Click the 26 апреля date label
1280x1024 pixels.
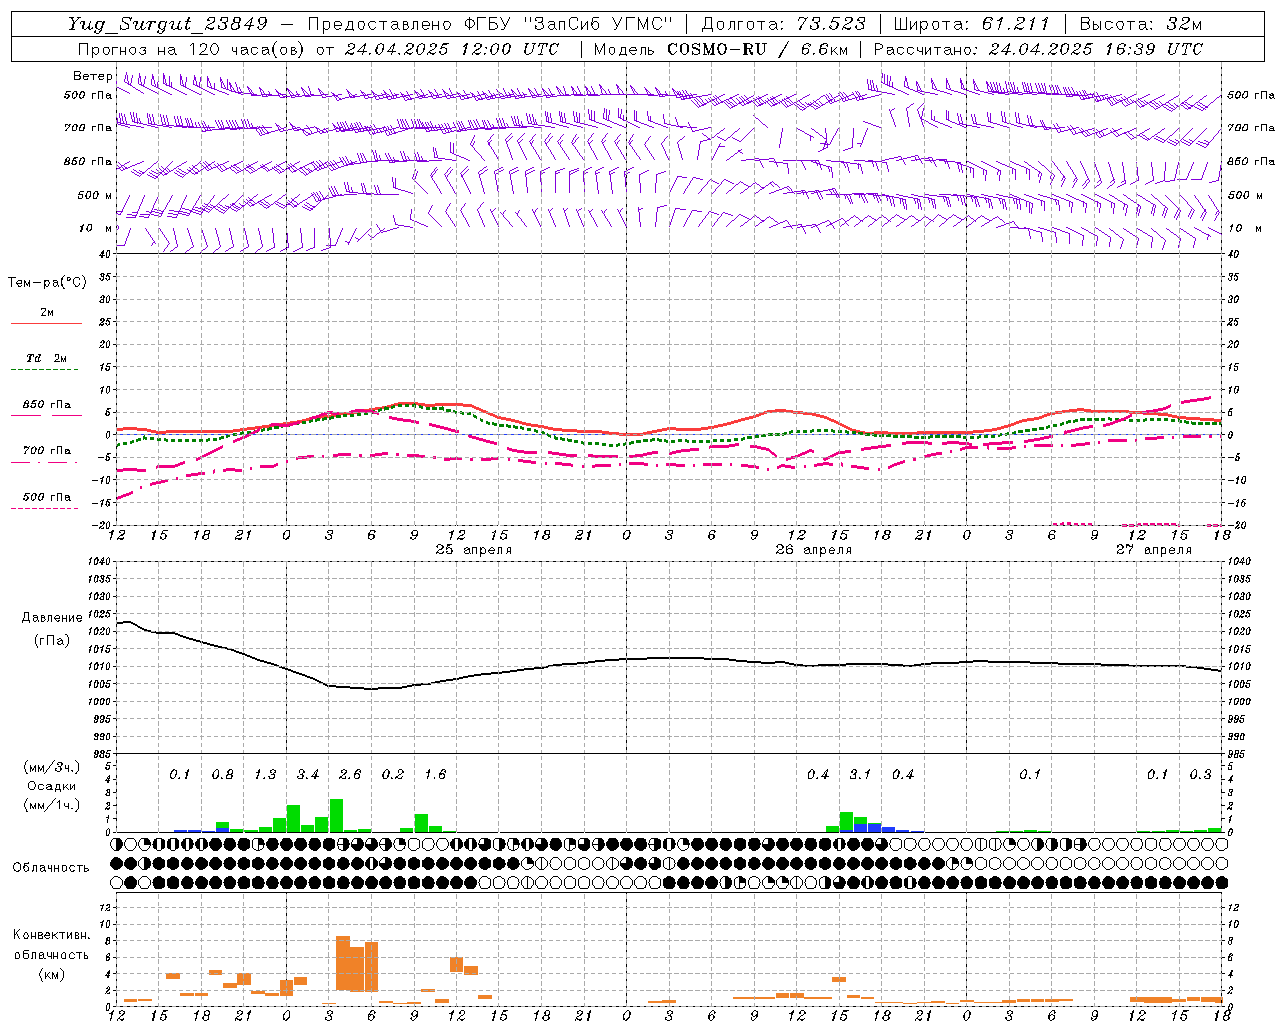[813, 550]
